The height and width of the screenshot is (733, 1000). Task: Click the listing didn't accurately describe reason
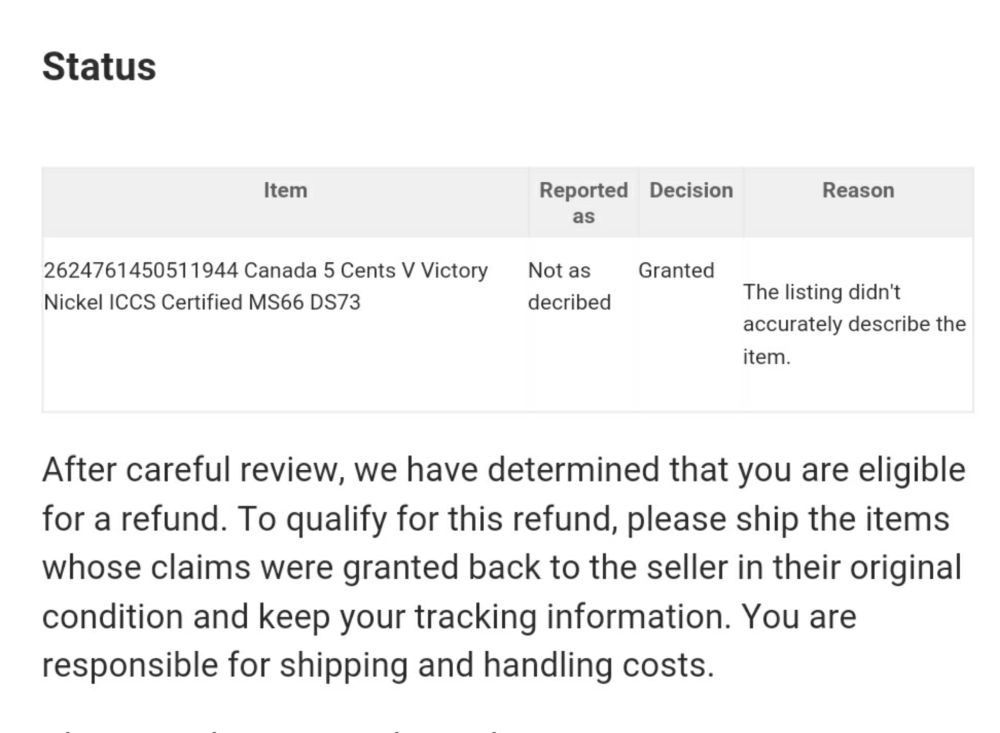pyautogui.click(x=854, y=324)
